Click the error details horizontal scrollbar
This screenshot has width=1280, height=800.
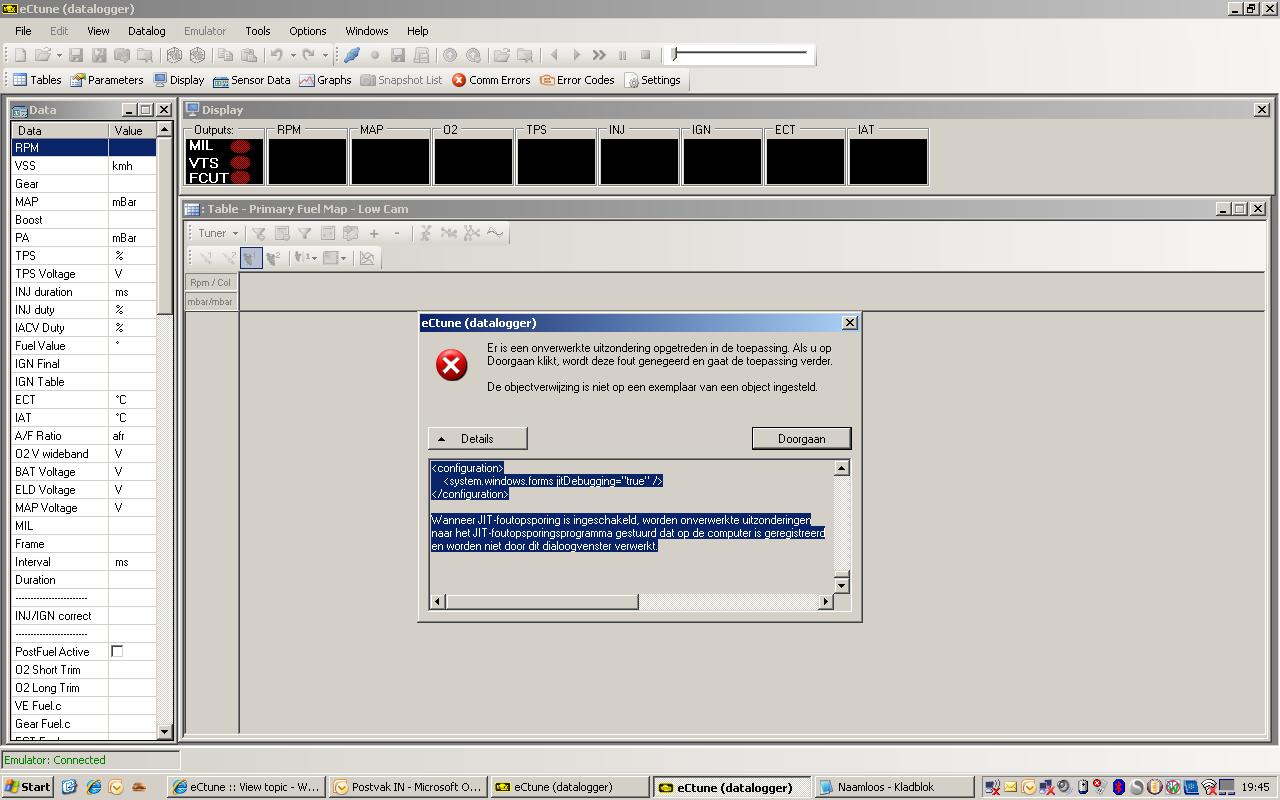[542, 601]
